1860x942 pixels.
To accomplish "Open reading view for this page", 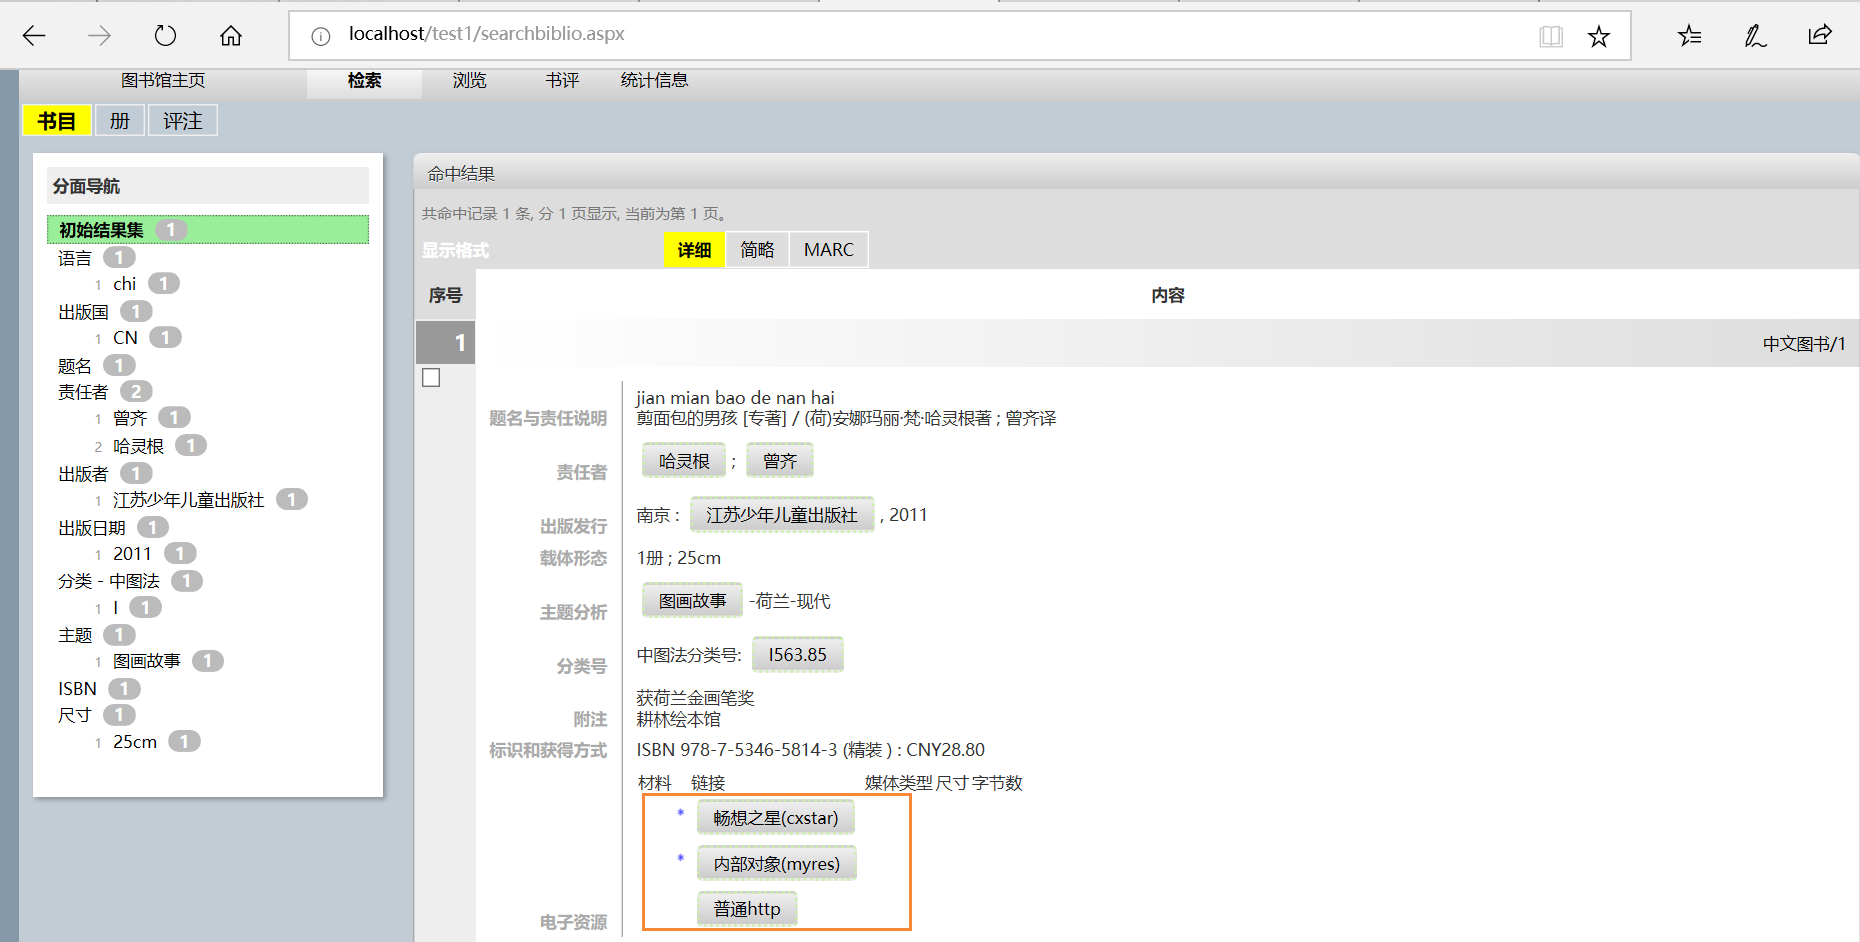I will tap(1551, 35).
